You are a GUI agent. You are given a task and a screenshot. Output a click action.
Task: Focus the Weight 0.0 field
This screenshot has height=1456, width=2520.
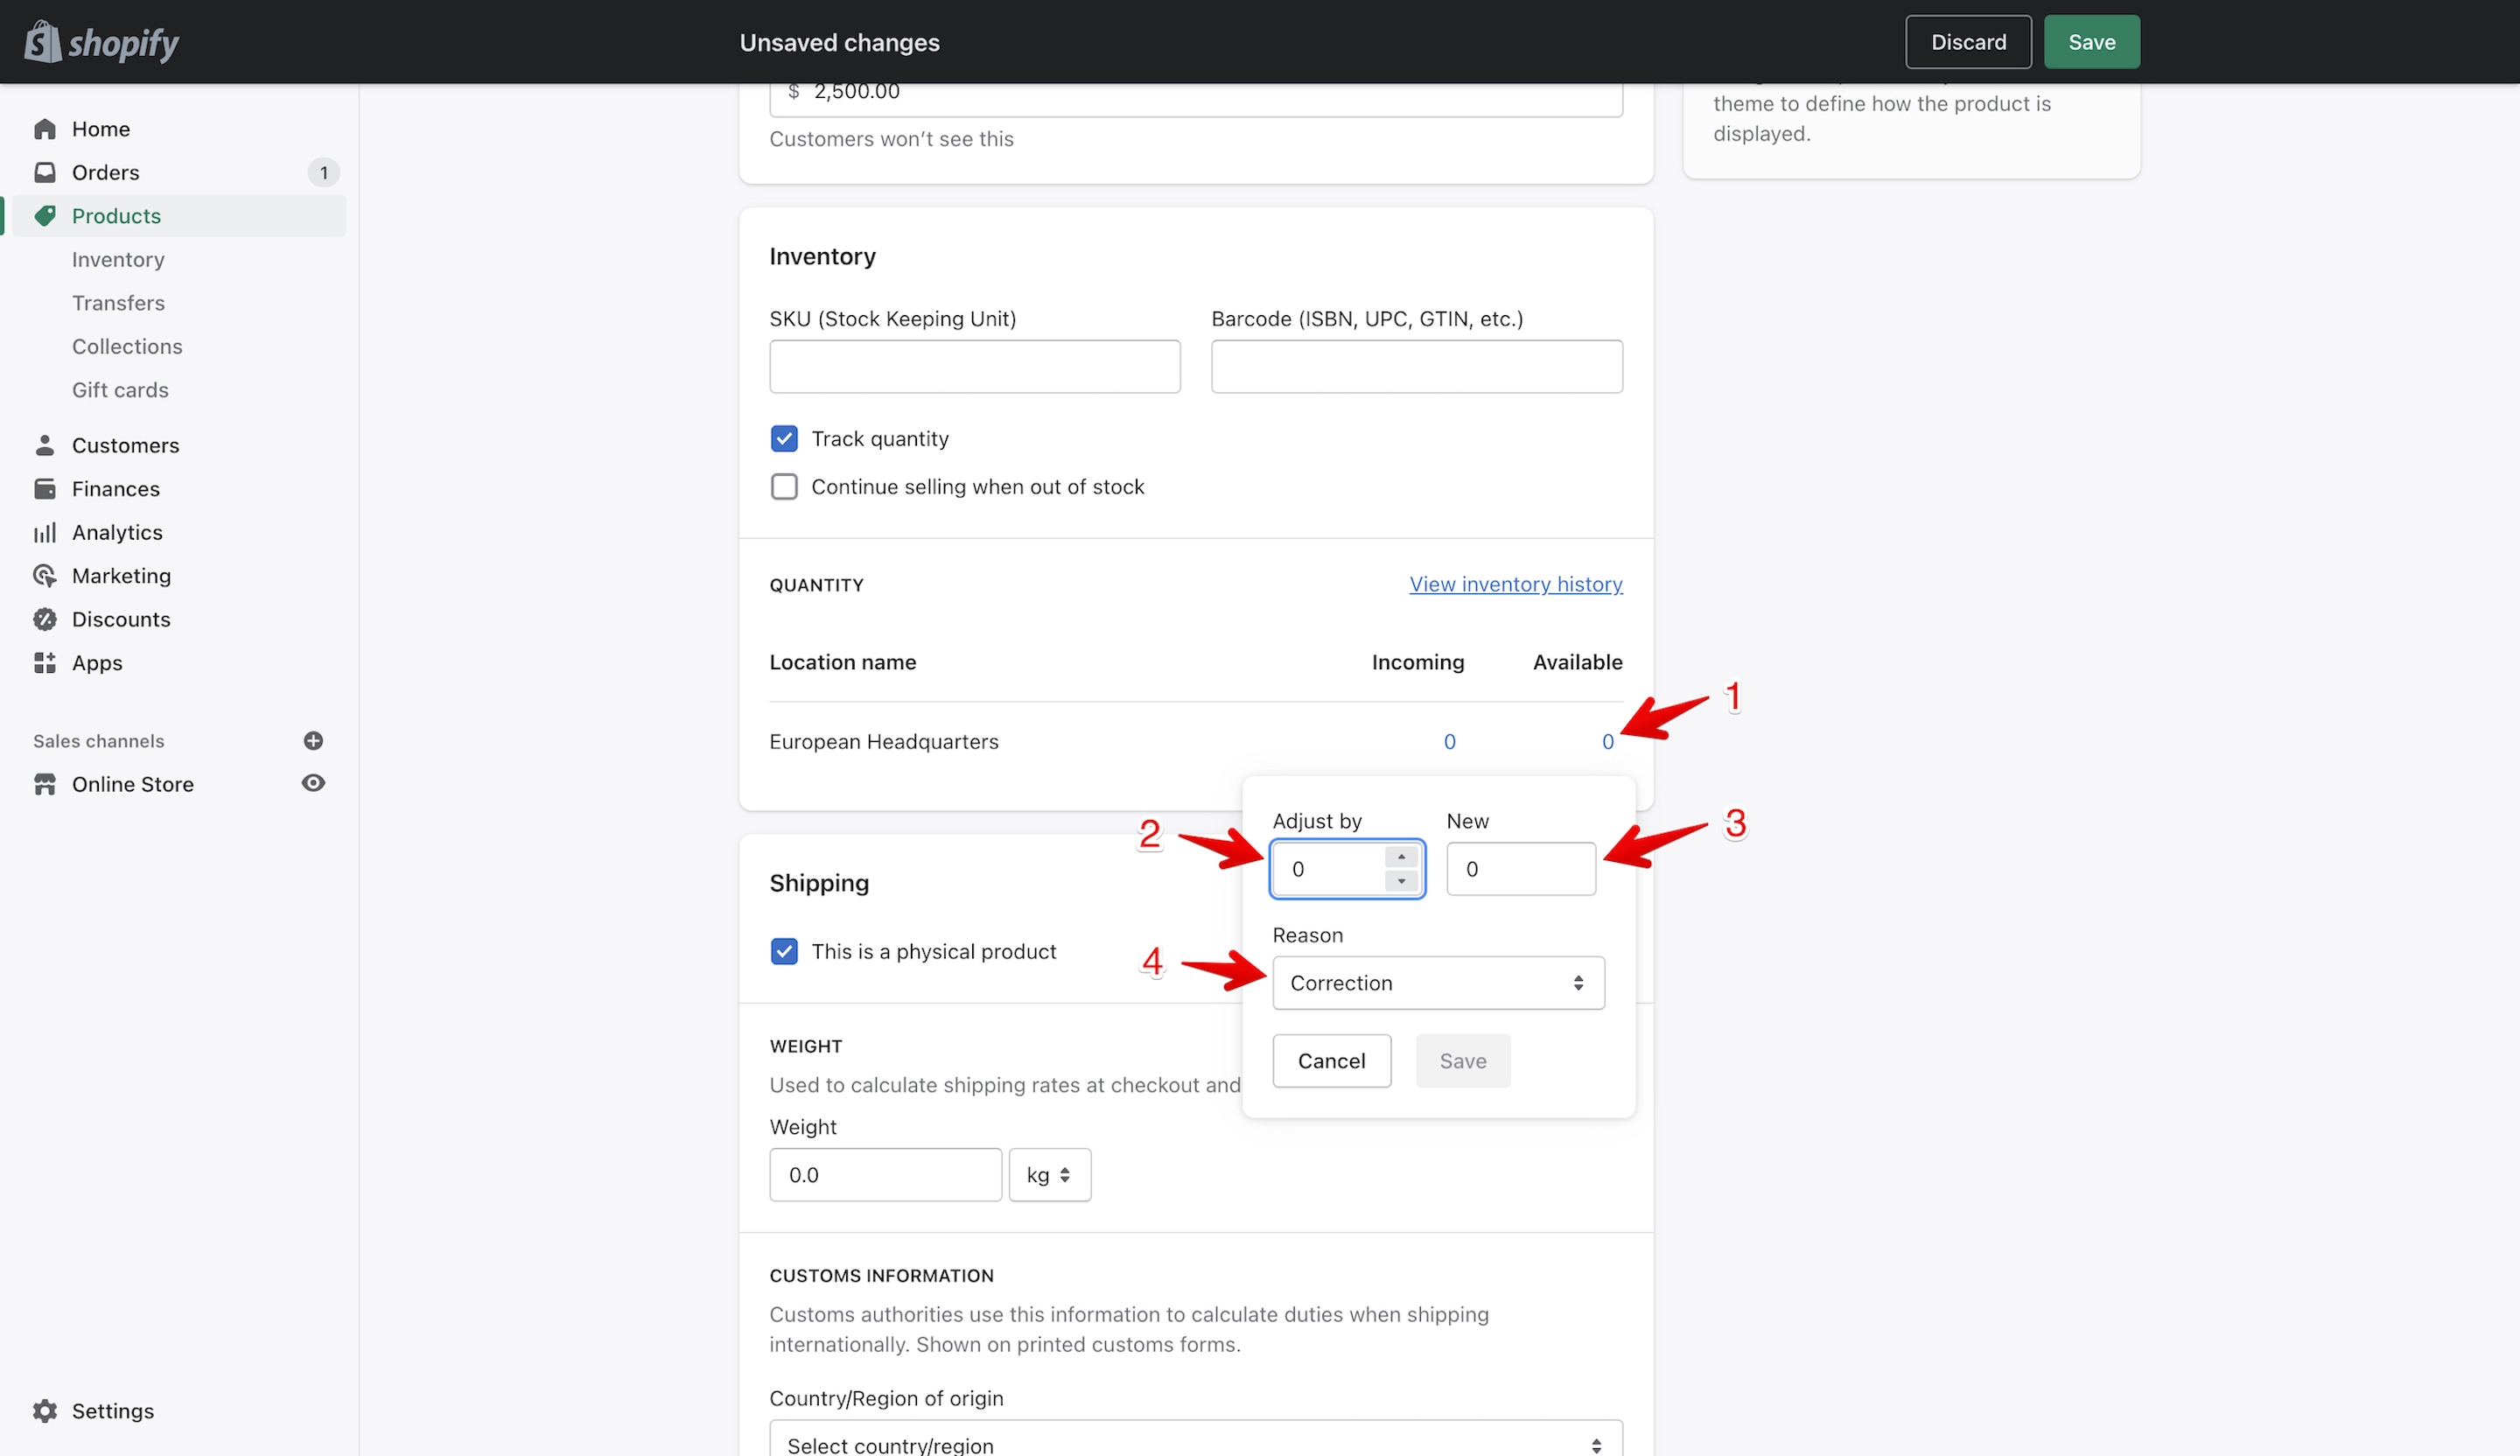click(x=886, y=1175)
